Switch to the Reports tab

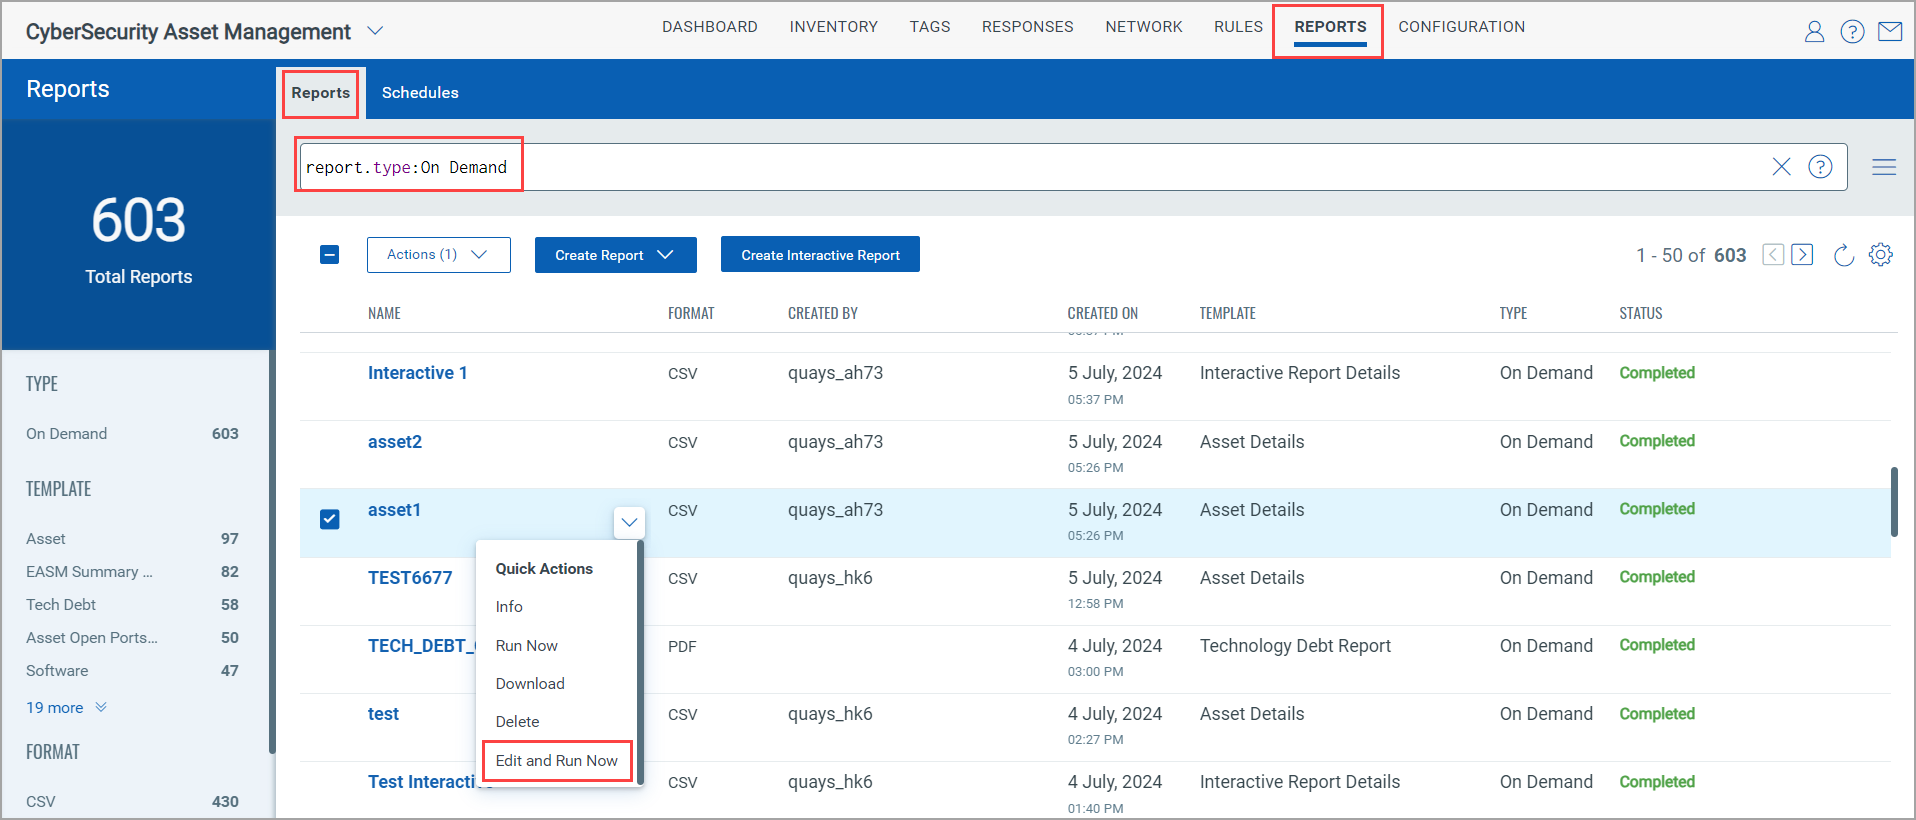click(x=320, y=93)
